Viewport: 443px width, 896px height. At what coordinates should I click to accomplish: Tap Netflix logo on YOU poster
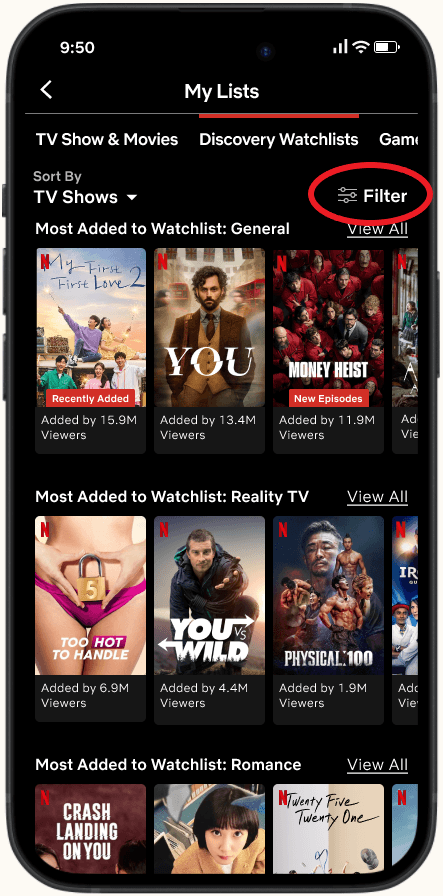(x=163, y=262)
